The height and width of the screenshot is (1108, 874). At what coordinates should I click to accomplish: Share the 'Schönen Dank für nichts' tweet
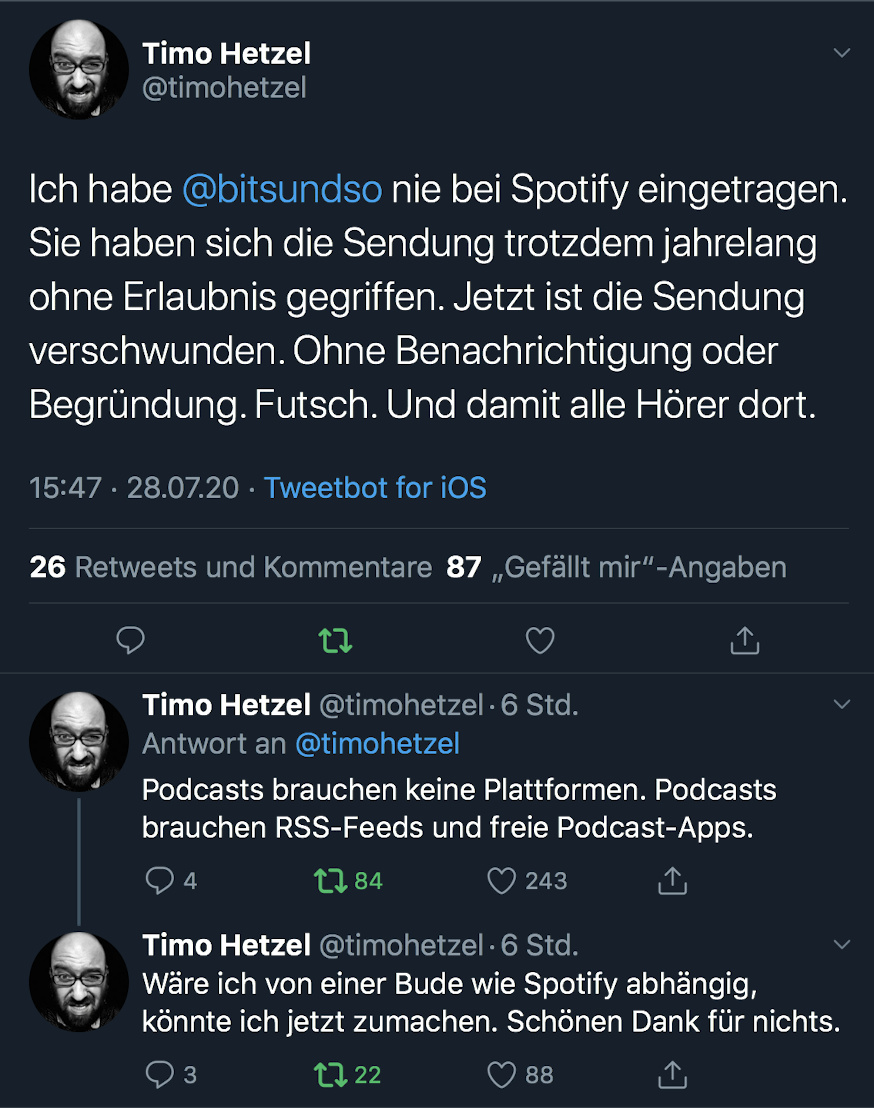673,1074
